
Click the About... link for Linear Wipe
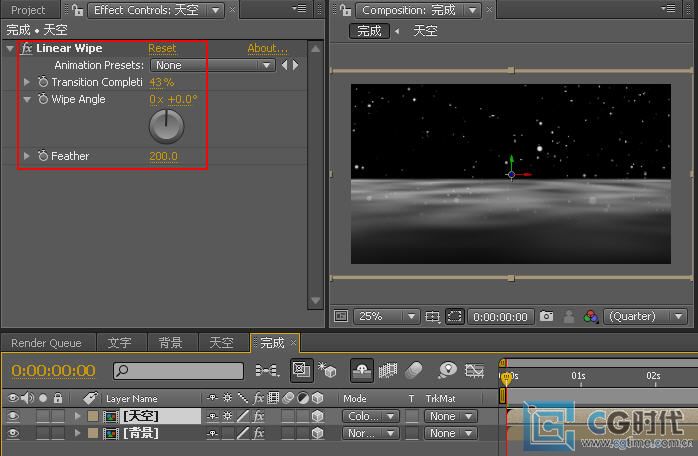tap(268, 48)
